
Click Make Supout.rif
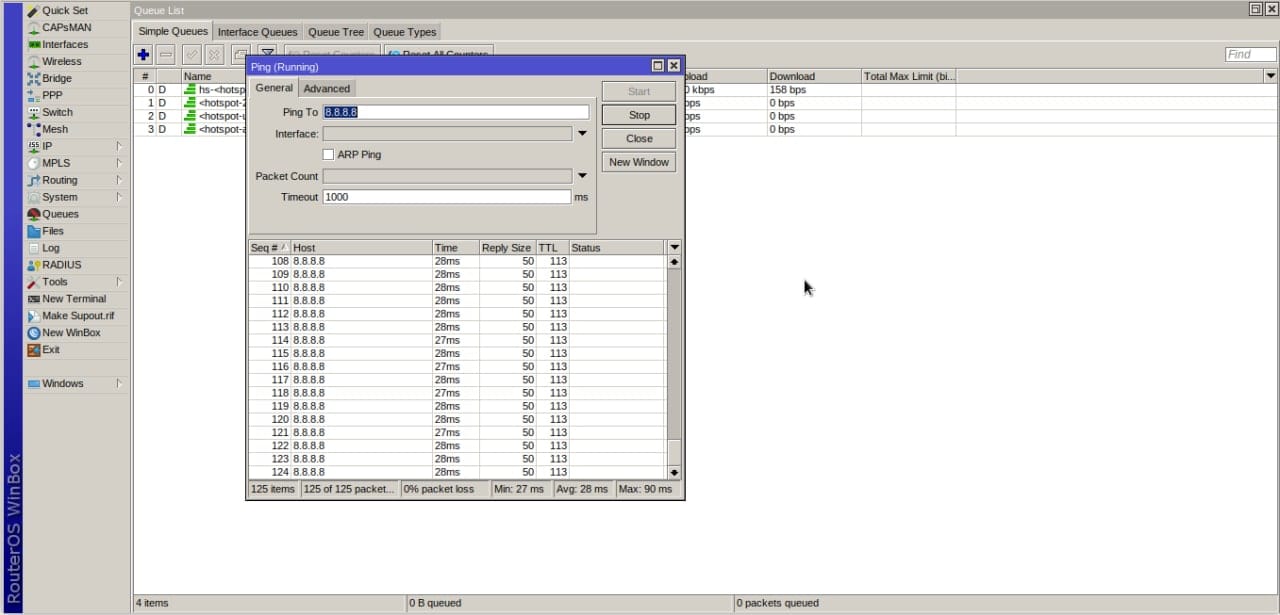(x=78, y=316)
